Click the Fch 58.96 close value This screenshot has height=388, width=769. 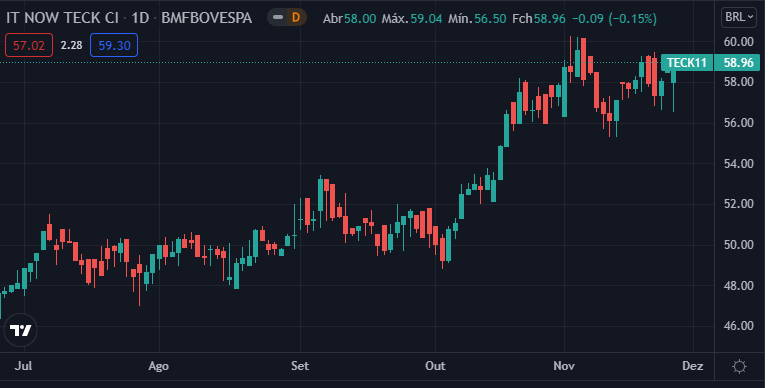click(x=539, y=19)
